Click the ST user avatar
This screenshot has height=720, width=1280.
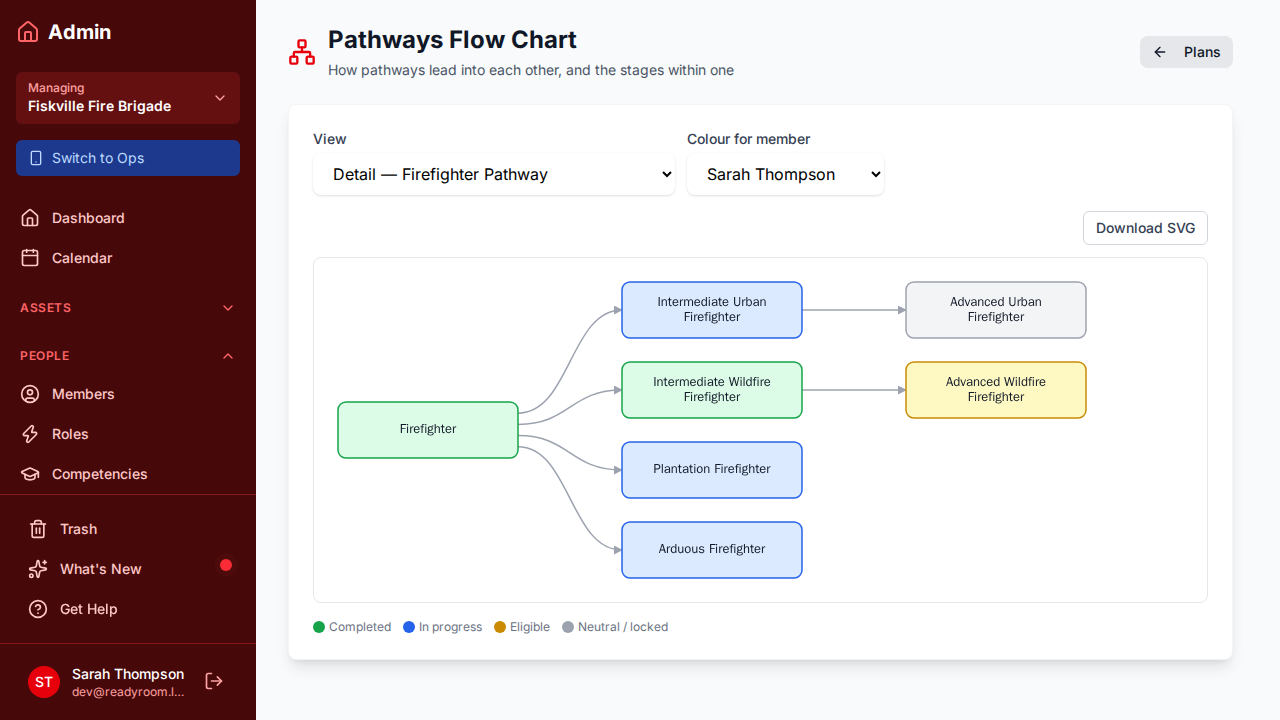(44, 682)
